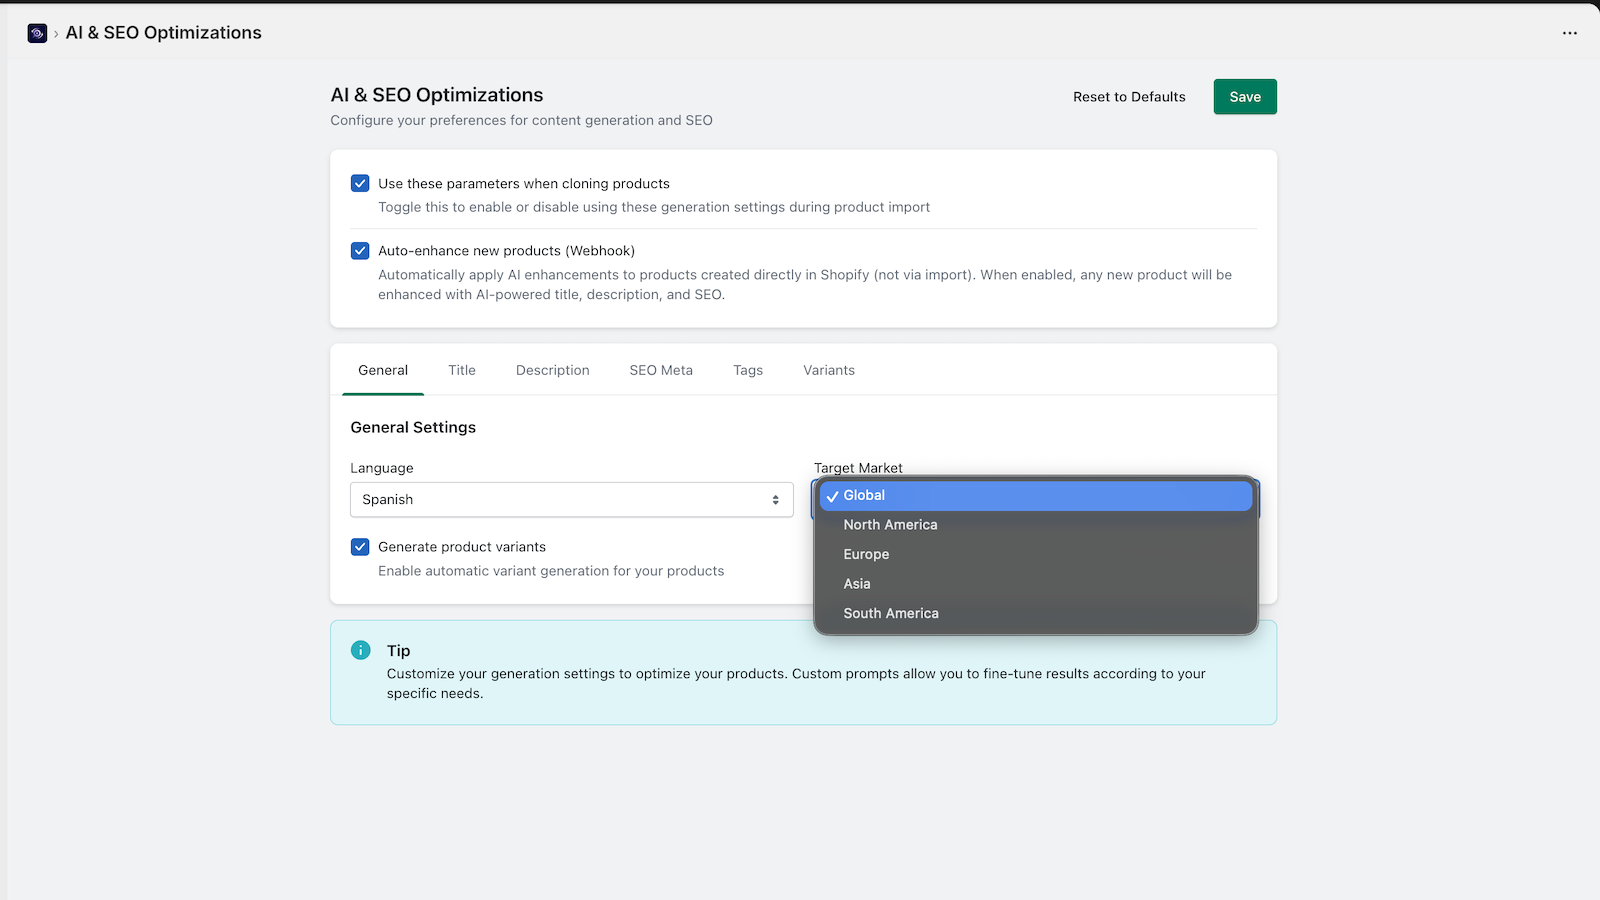
Task: Switch to the Variants tab
Action: 828,370
